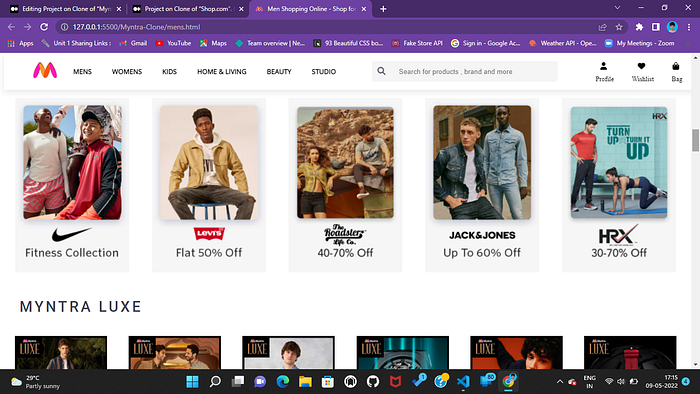Open the BEAUTY menu

click(279, 71)
